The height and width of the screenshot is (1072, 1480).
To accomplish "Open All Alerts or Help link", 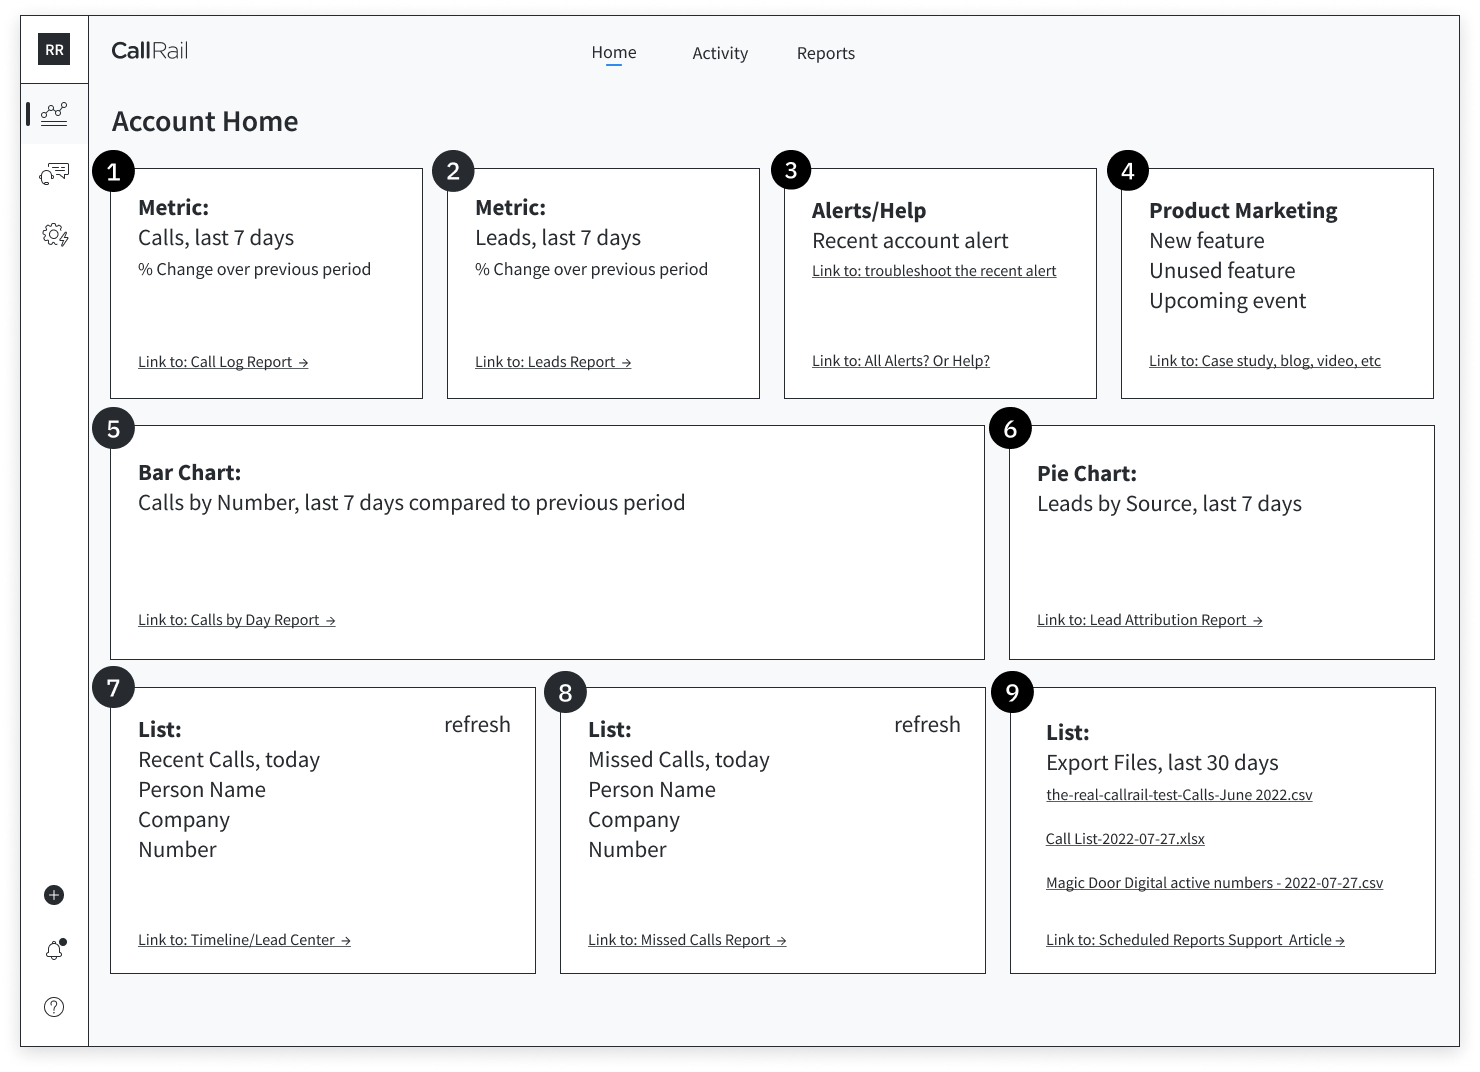I will pyautogui.click(x=901, y=361).
